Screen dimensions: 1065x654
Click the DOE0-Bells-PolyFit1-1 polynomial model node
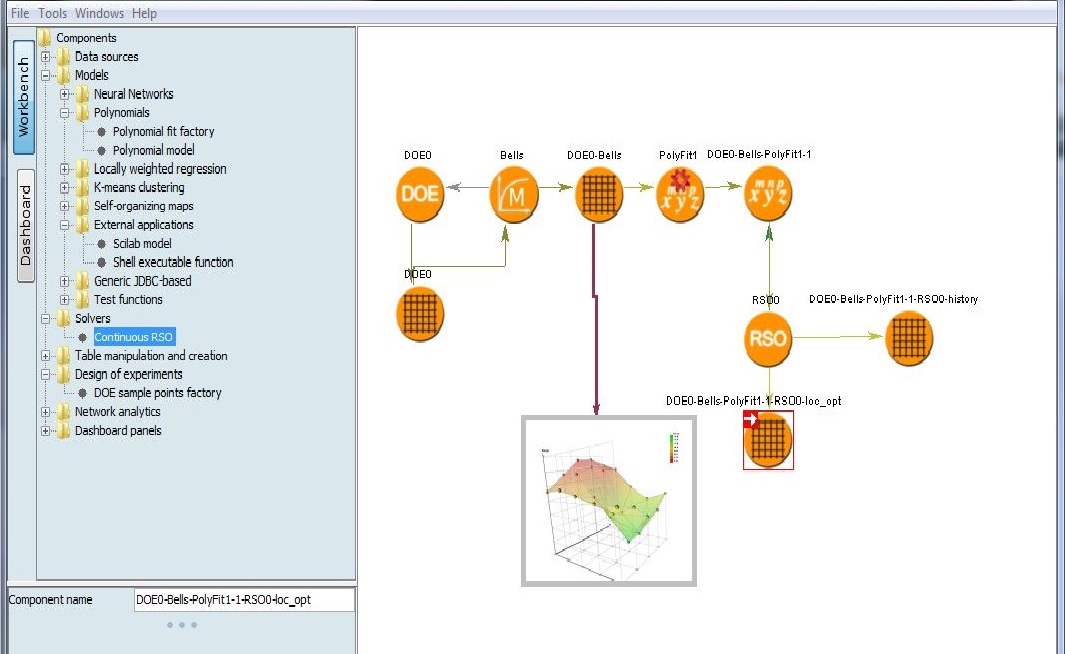[768, 194]
